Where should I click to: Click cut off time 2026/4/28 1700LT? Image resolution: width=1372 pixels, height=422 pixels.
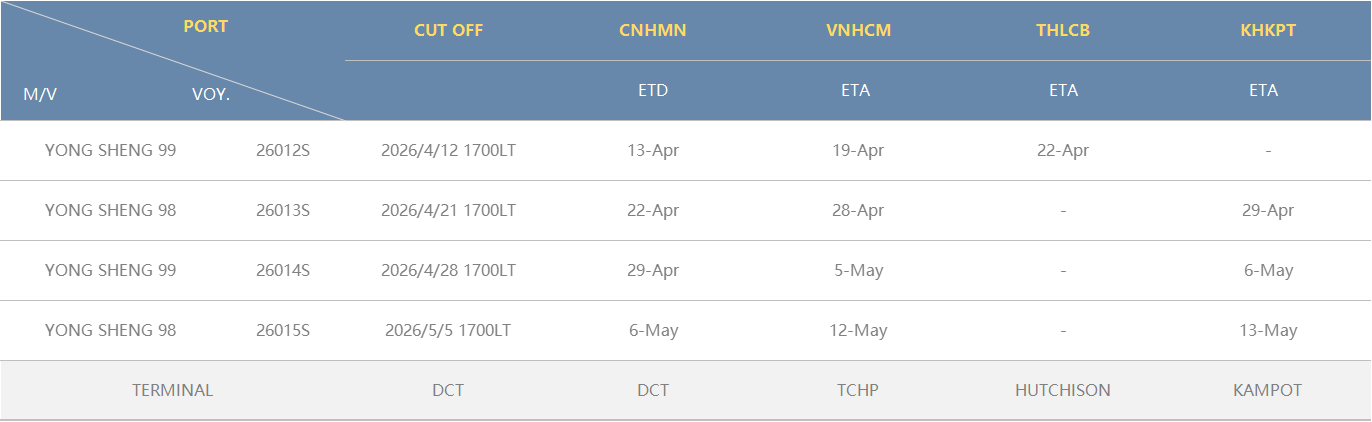click(448, 271)
